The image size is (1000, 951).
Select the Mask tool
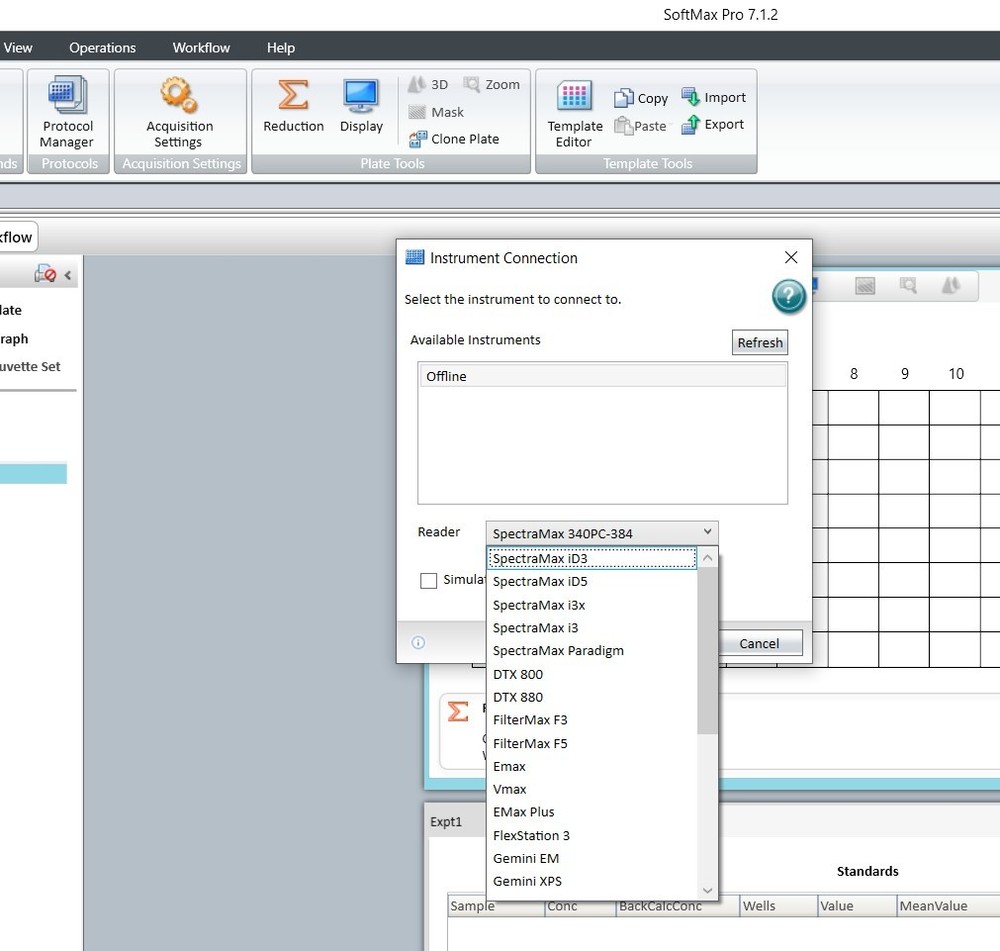(x=436, y=112)
